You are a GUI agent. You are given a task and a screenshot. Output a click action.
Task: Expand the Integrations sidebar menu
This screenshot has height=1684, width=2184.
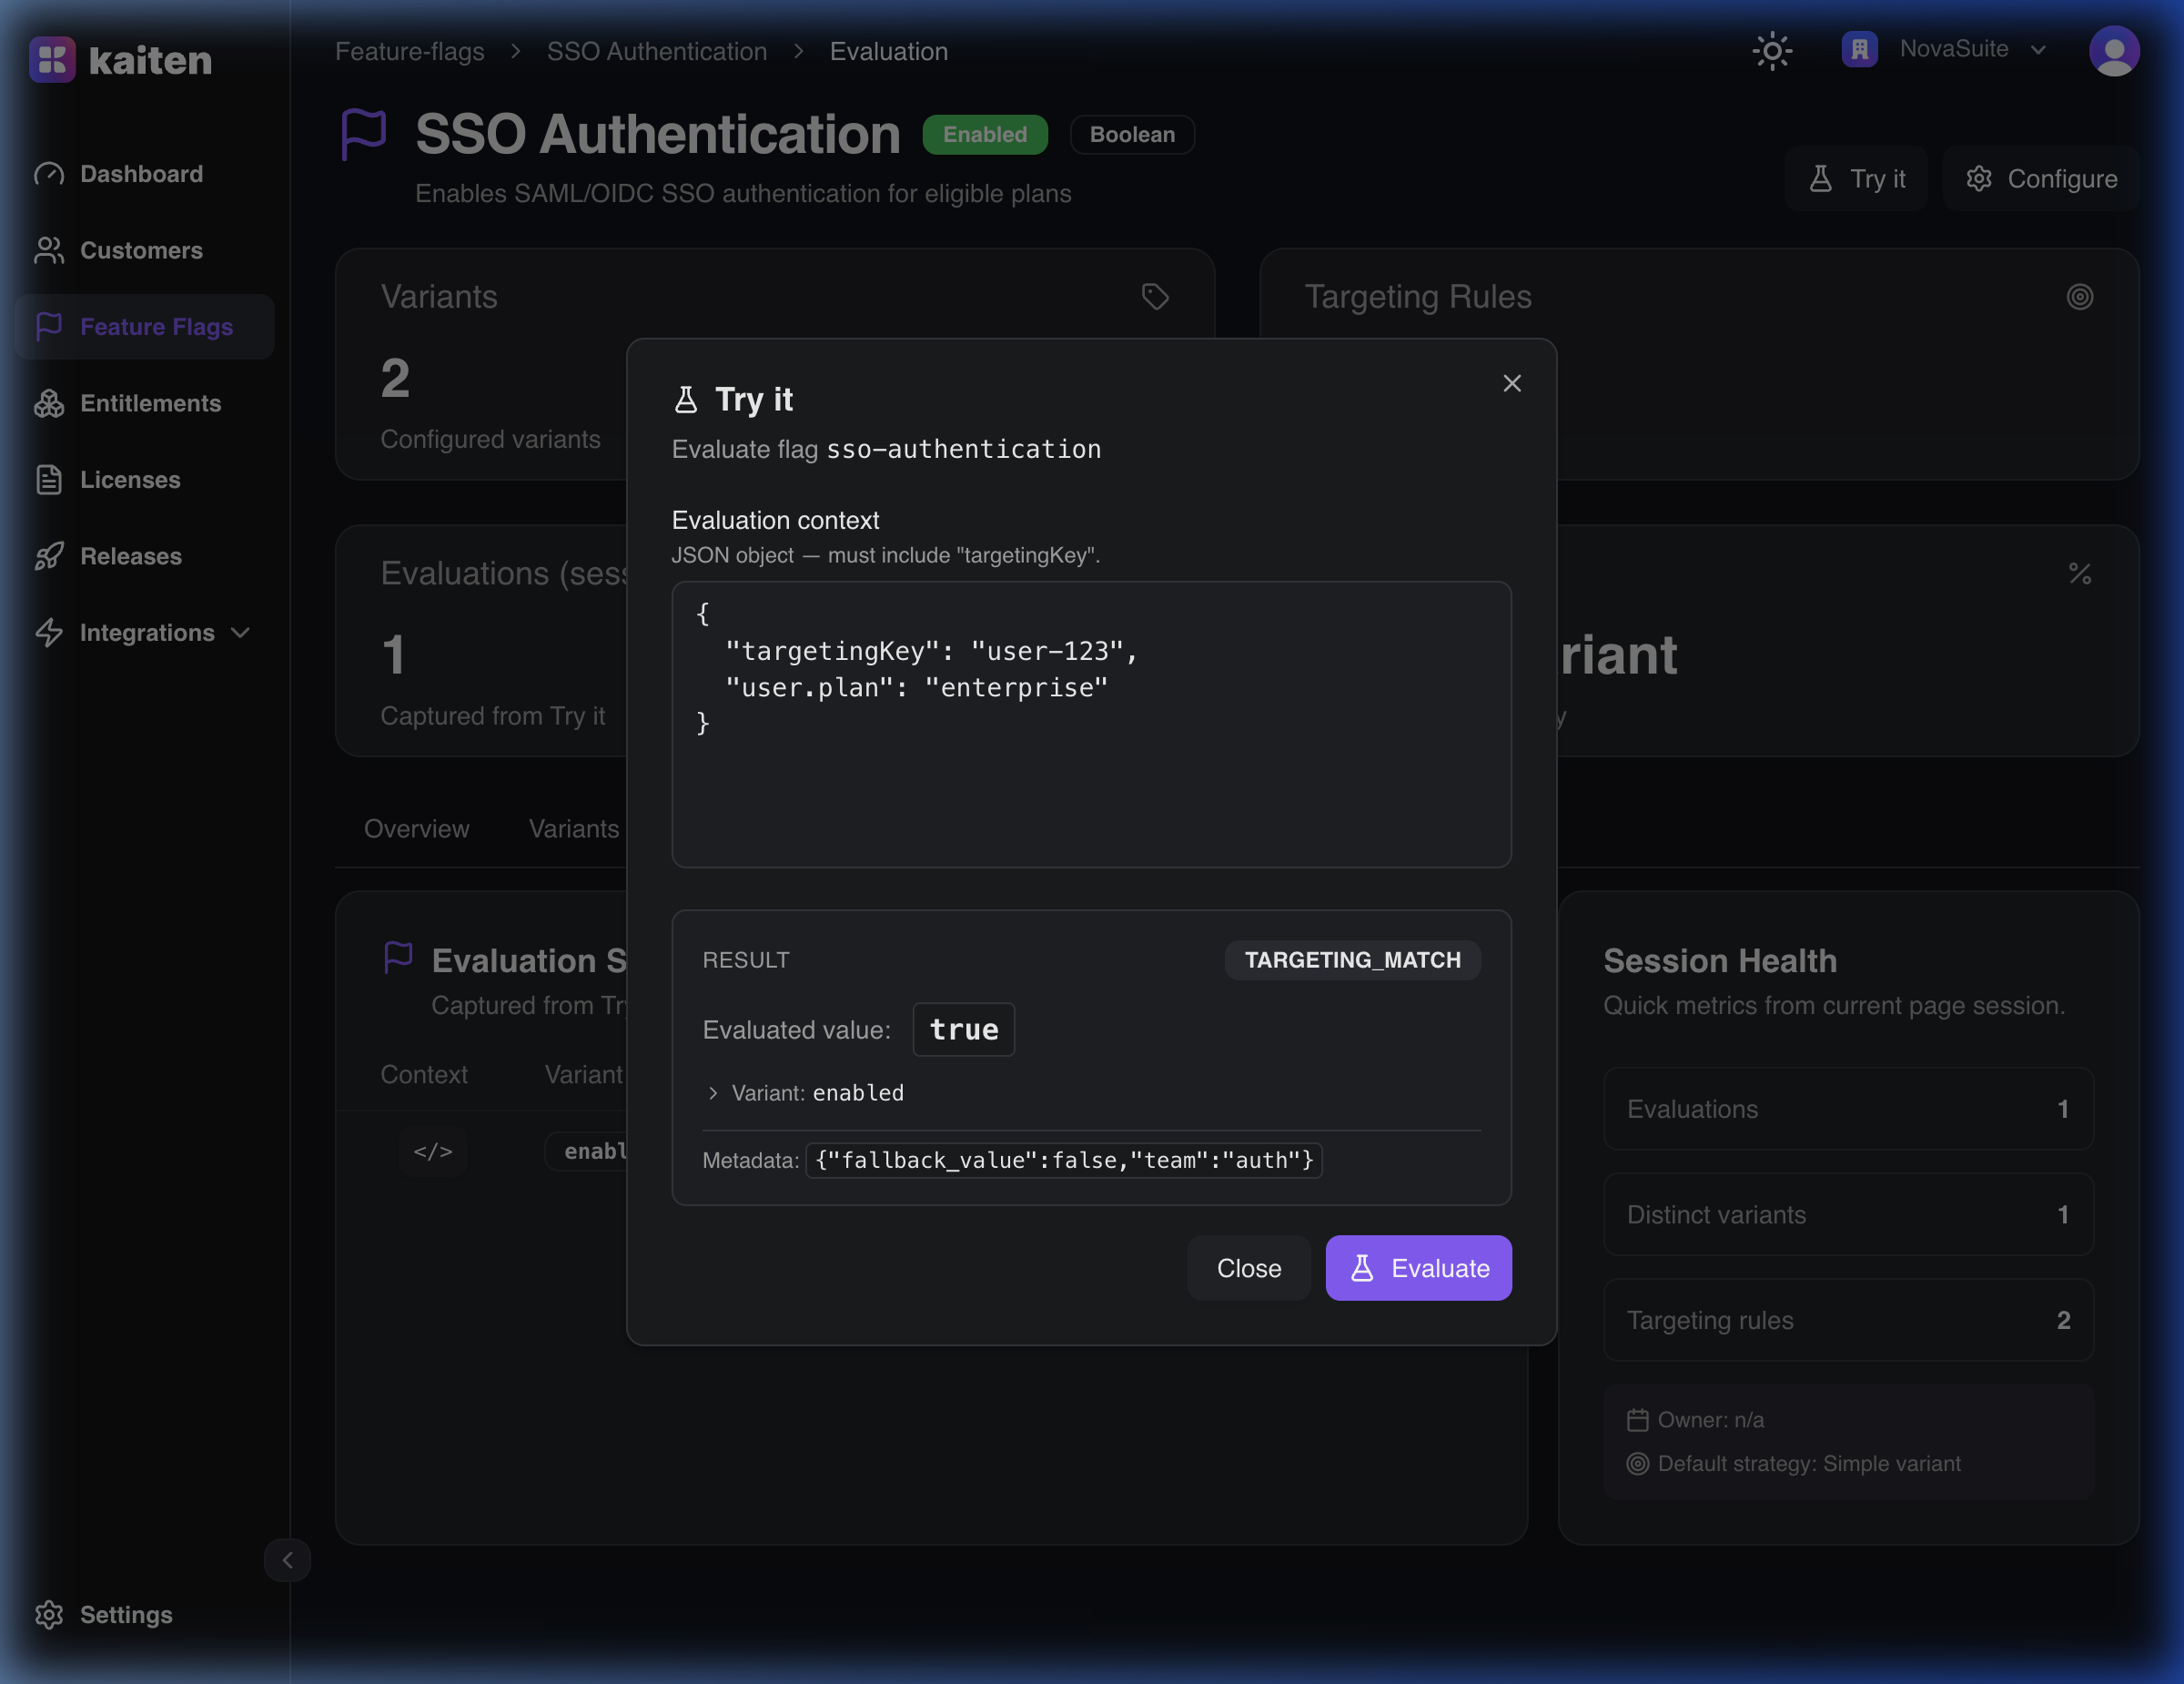click(x=147, y=633)
